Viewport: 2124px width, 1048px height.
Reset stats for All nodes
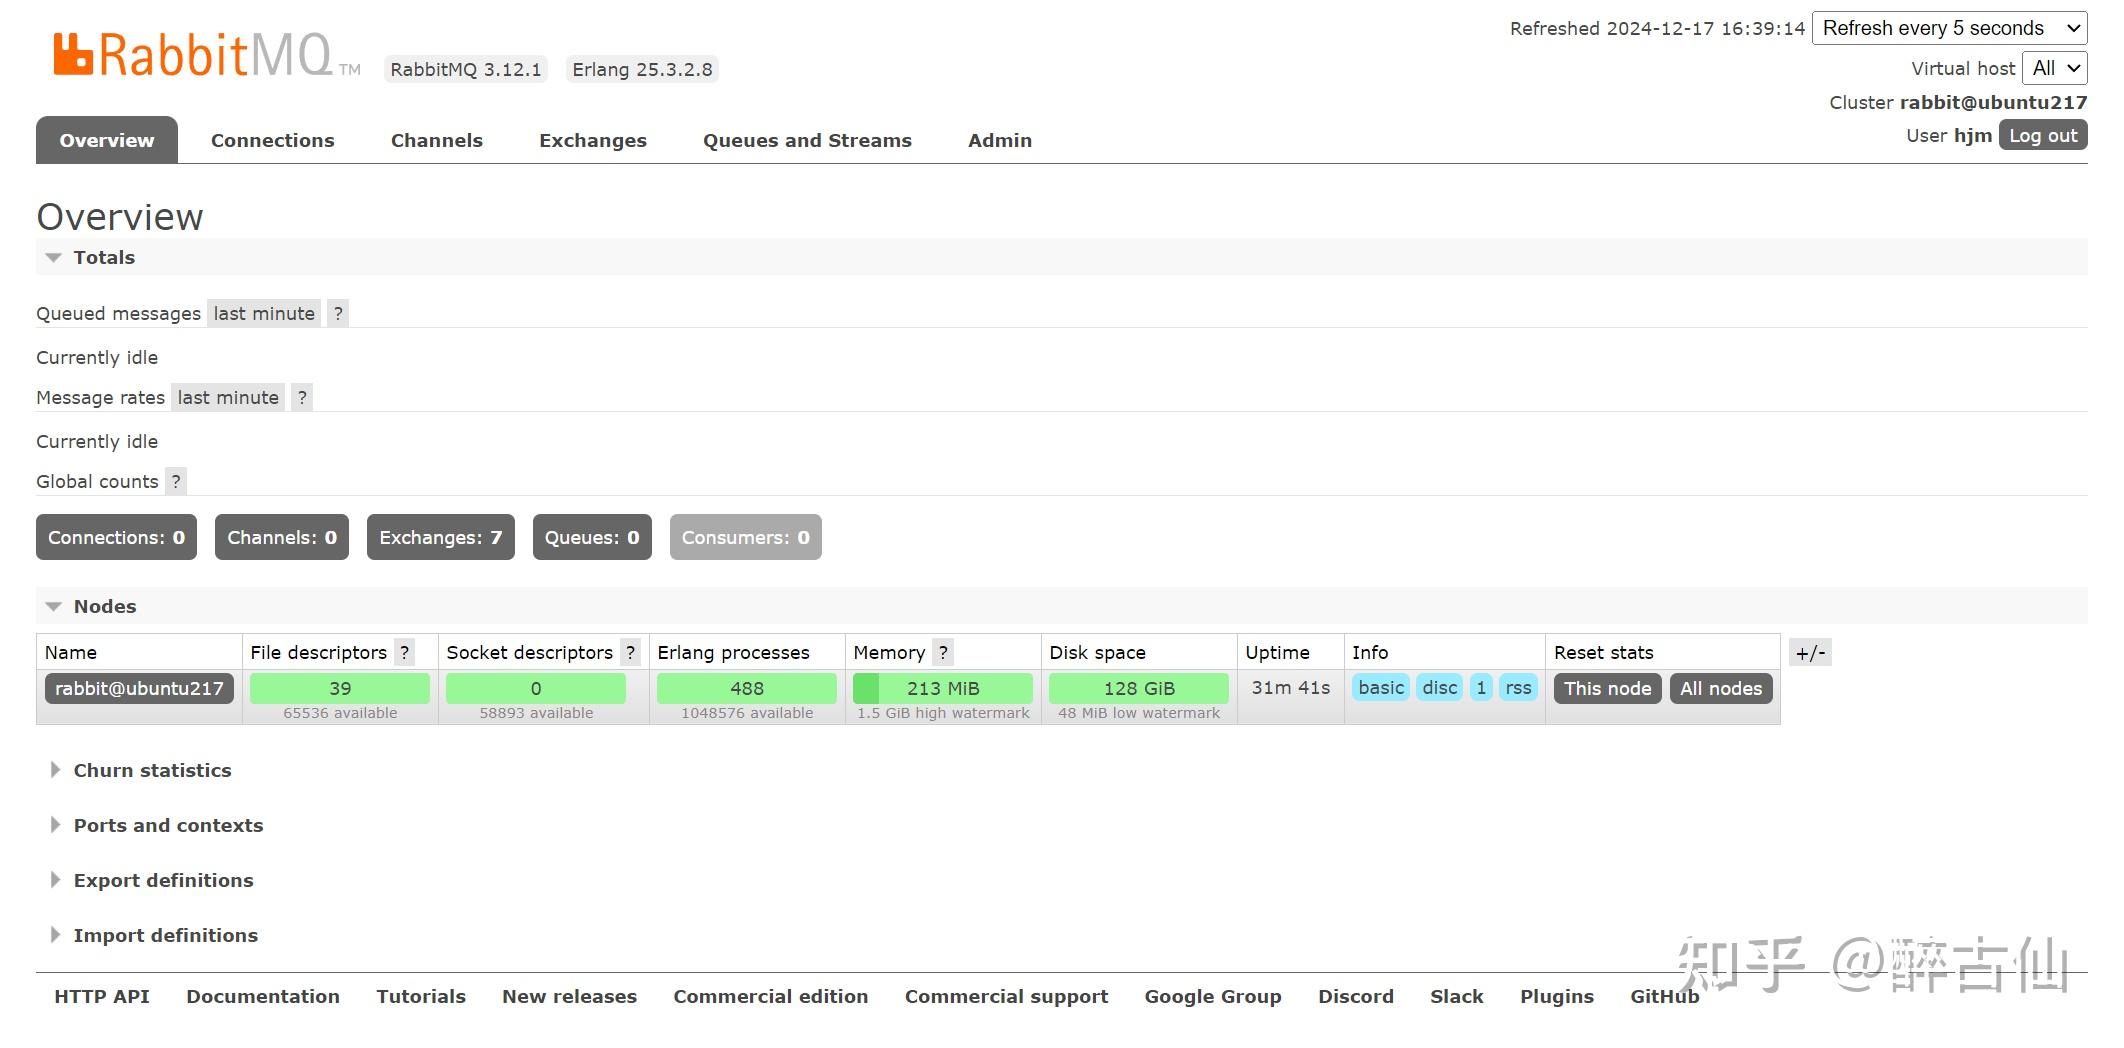click(x=1721, y=688)
